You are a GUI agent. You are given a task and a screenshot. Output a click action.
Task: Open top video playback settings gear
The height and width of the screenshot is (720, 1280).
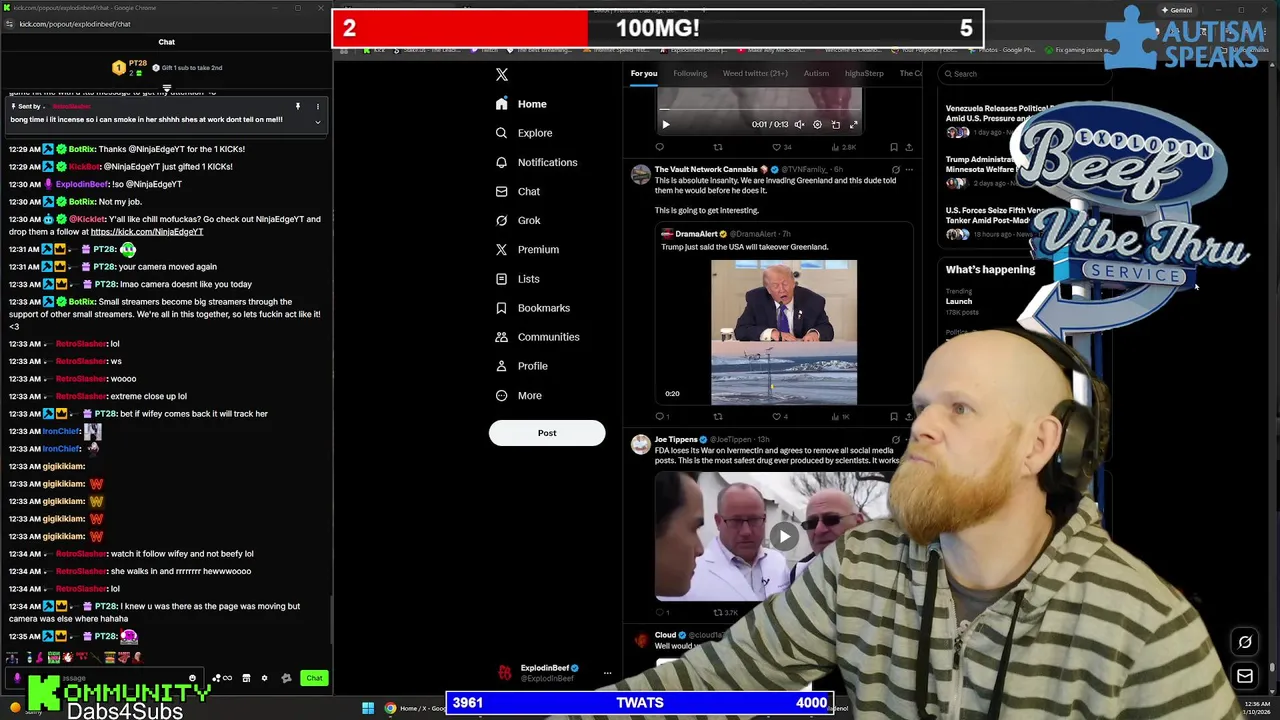click(x=817, y=125)
